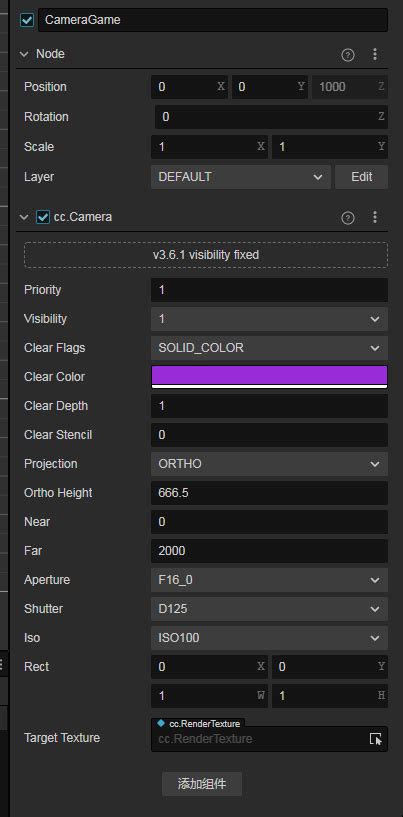
Task: Open the cc.Camera component options menu
Action: [375, 217]
